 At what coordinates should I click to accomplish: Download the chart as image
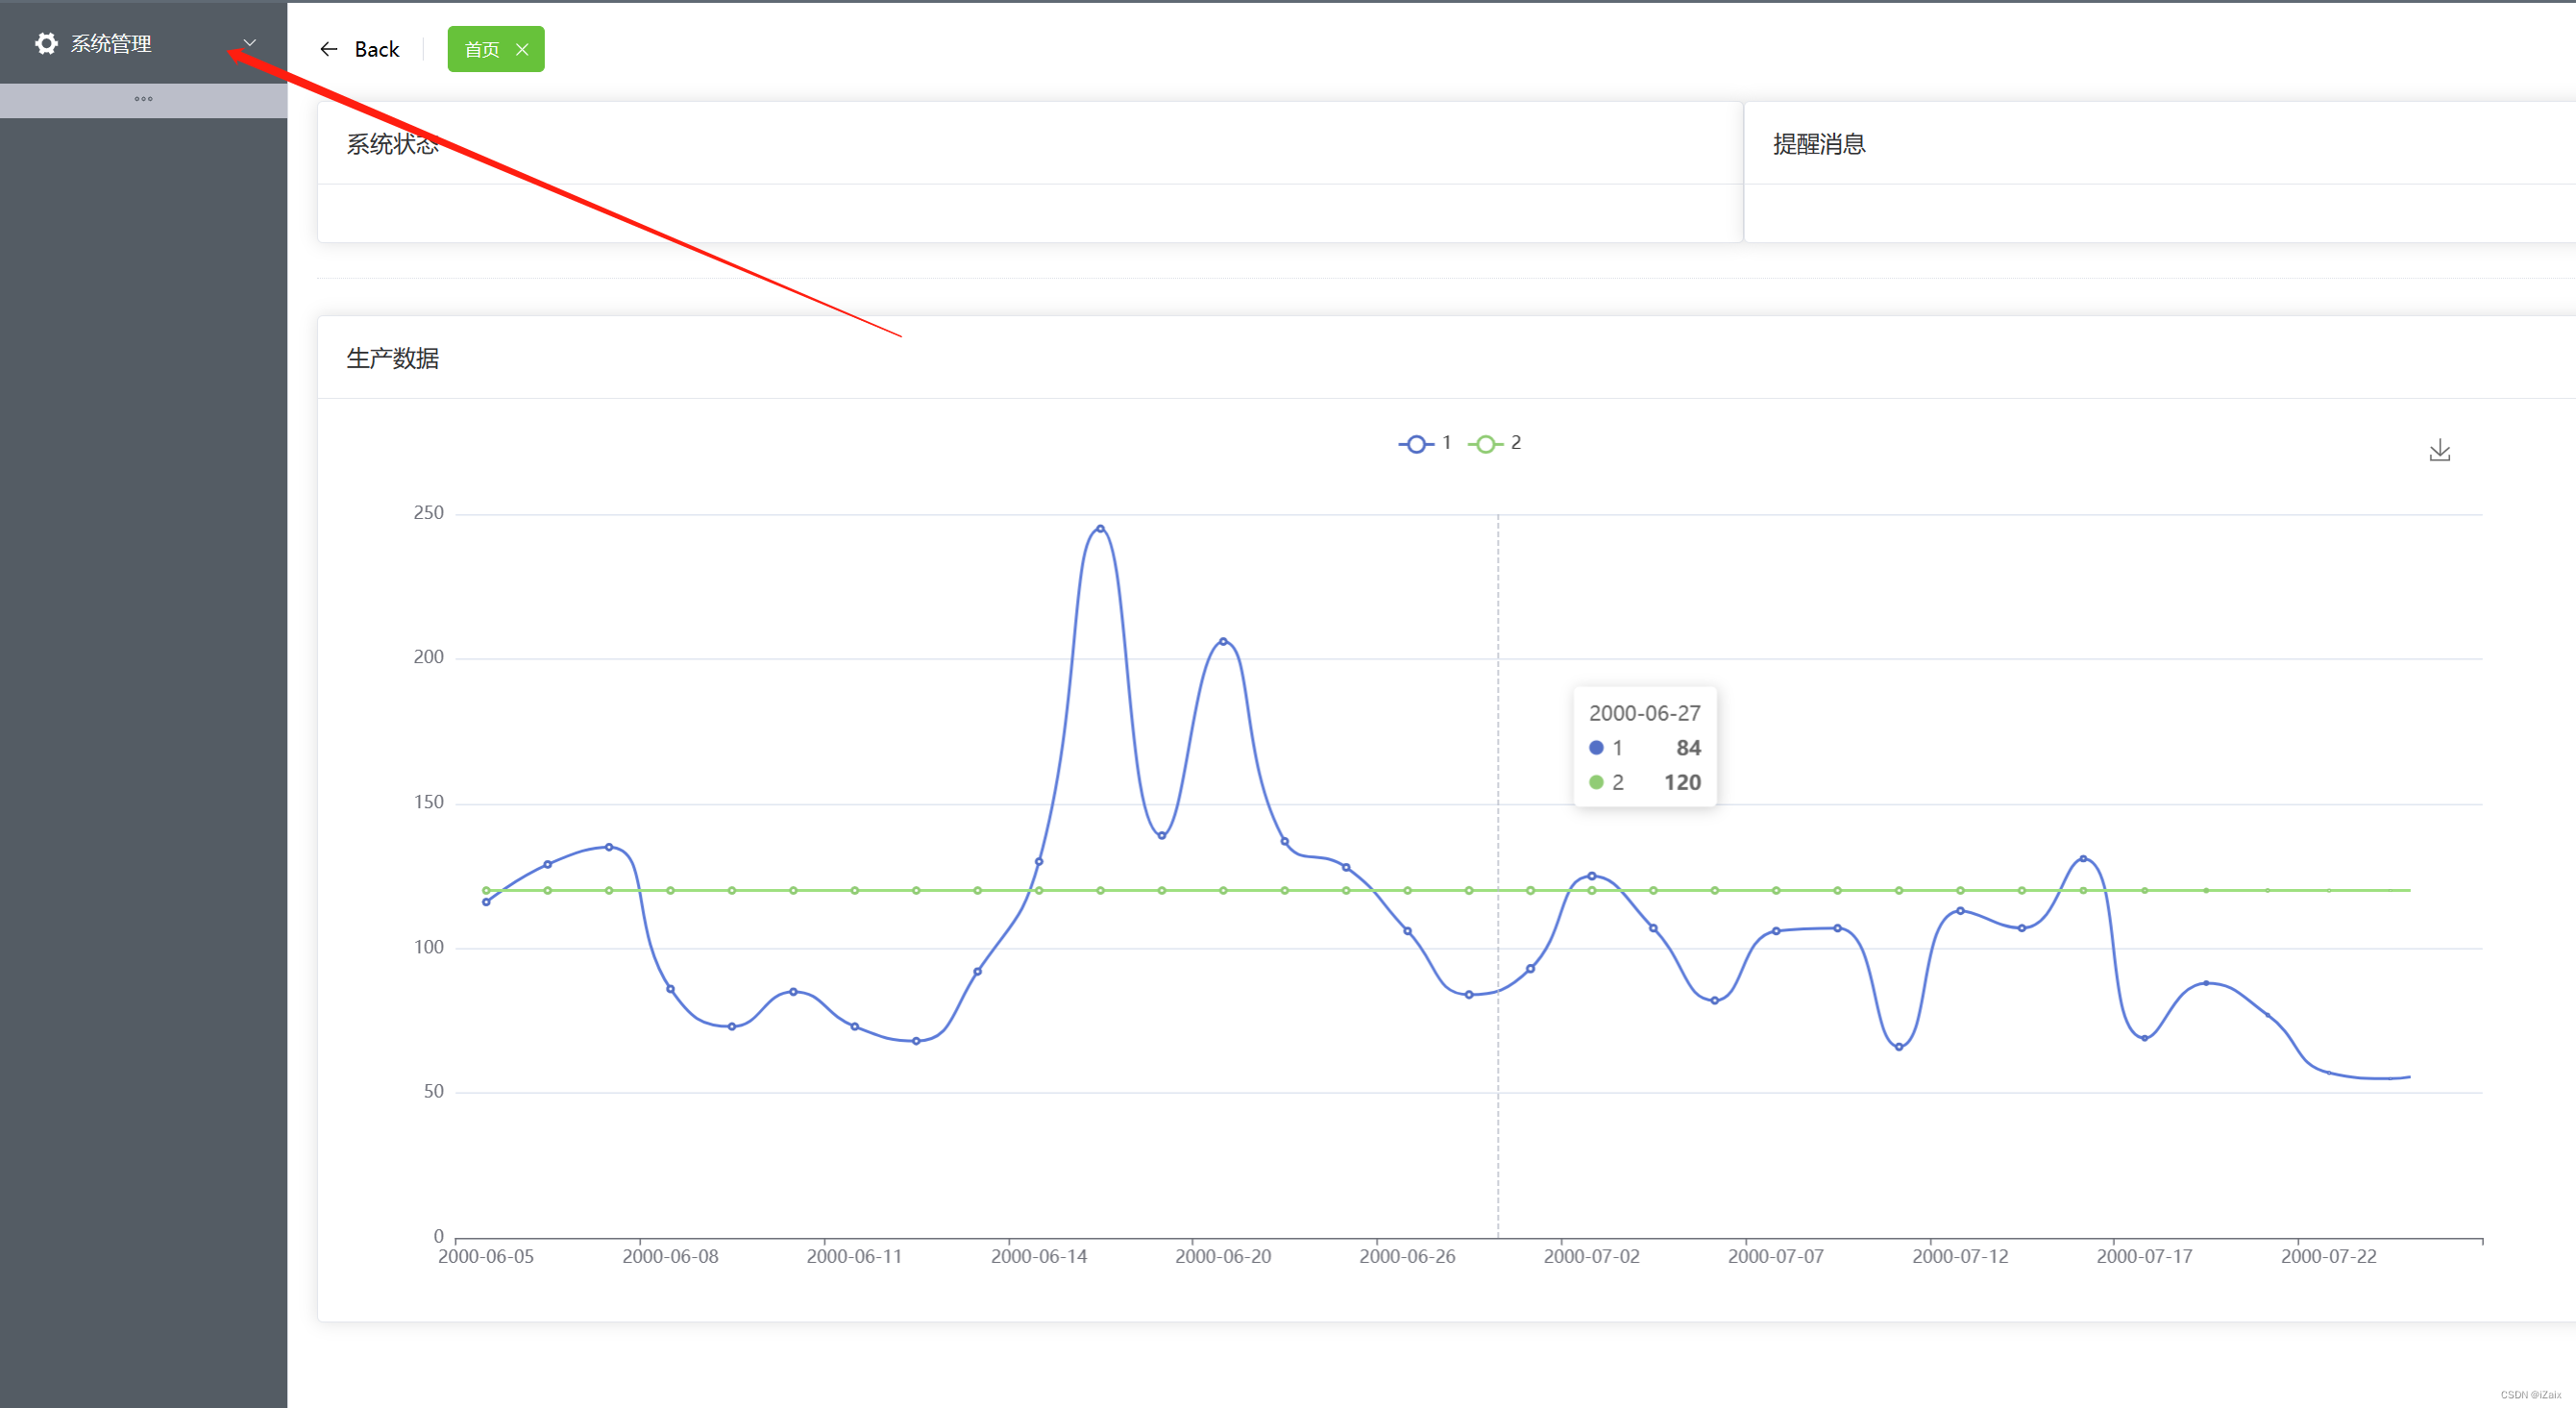(x=2440, y=450)
